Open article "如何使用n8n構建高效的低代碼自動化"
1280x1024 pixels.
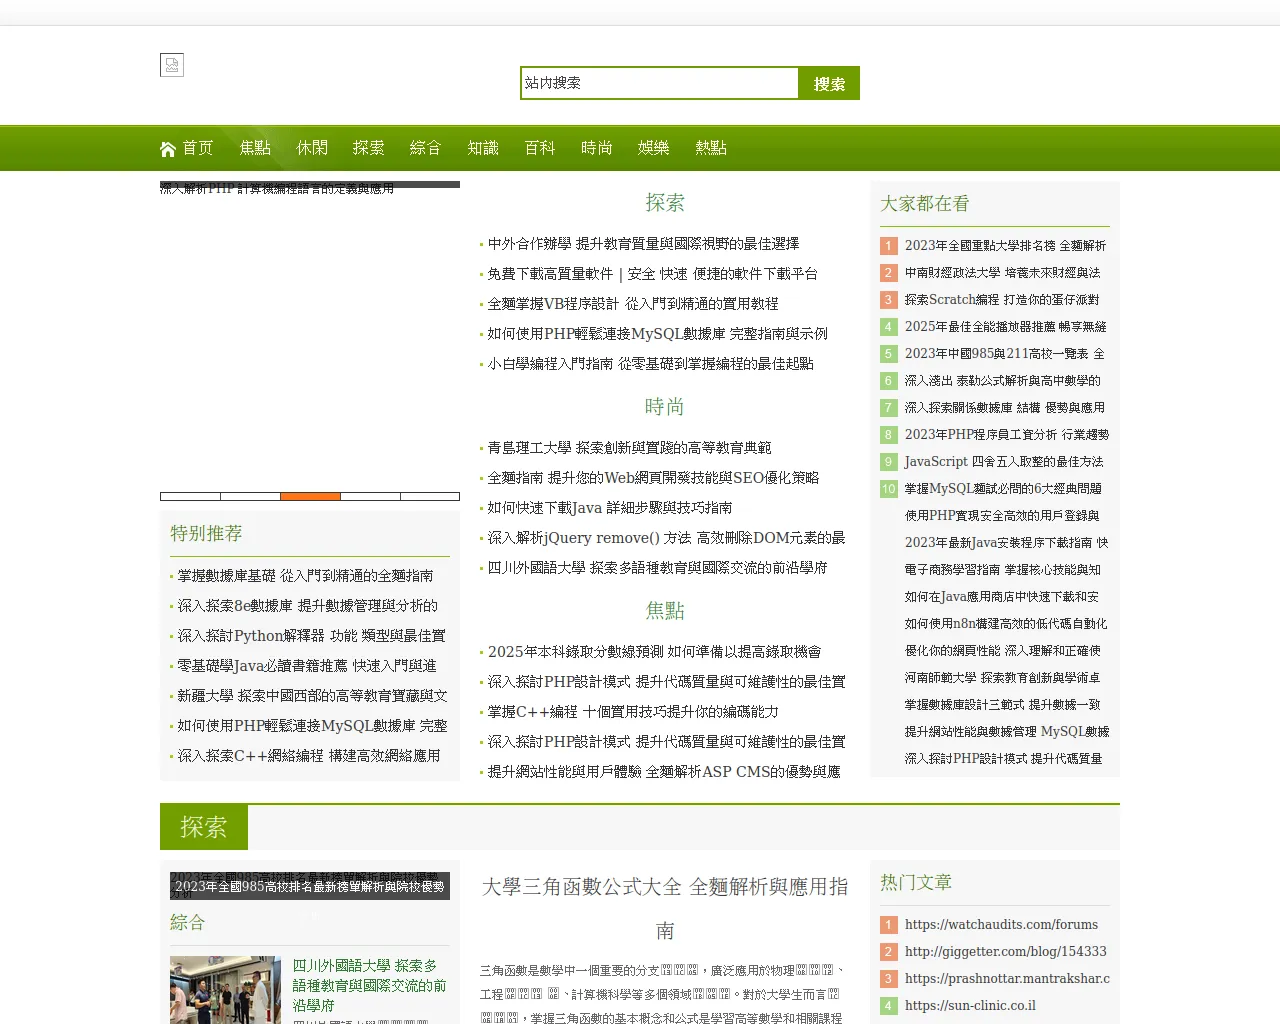[1006, 624]
